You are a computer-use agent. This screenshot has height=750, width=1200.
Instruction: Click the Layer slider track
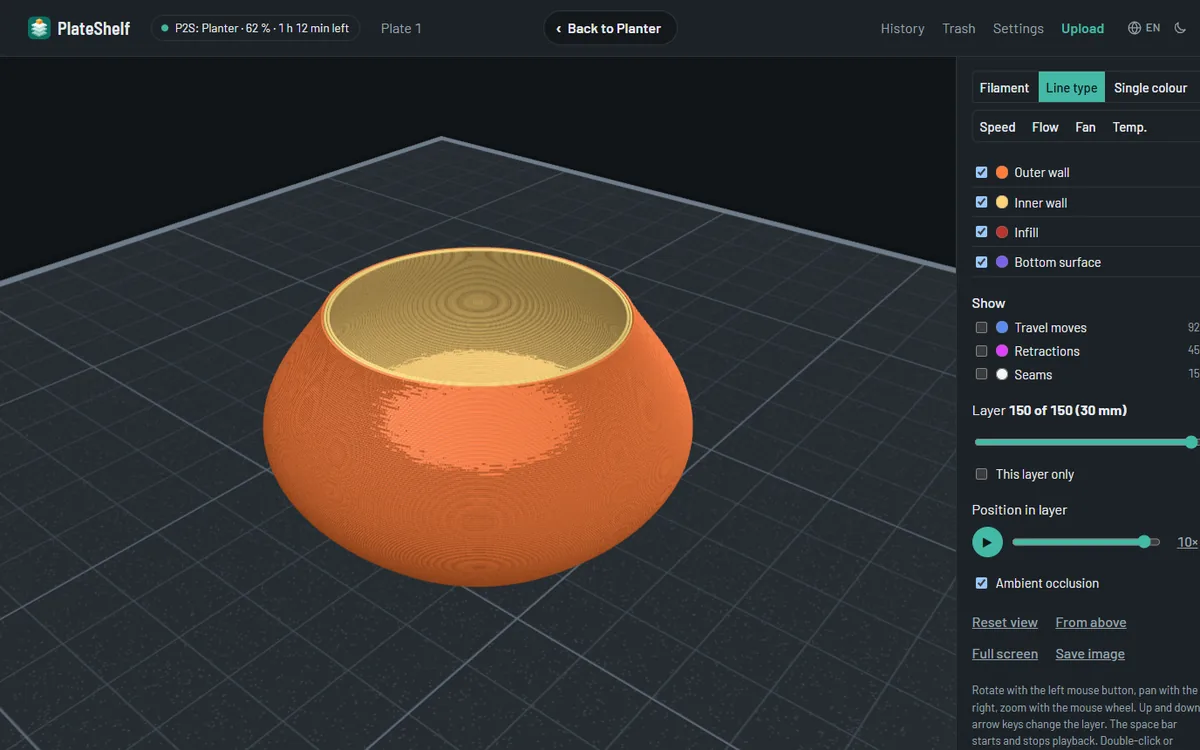point(1086,442)
